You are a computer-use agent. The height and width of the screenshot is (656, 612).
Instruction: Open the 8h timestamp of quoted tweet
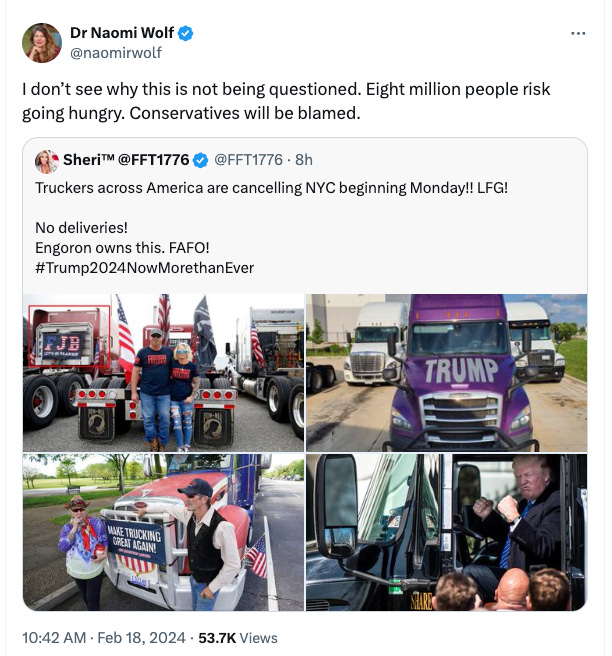(304, 160)
